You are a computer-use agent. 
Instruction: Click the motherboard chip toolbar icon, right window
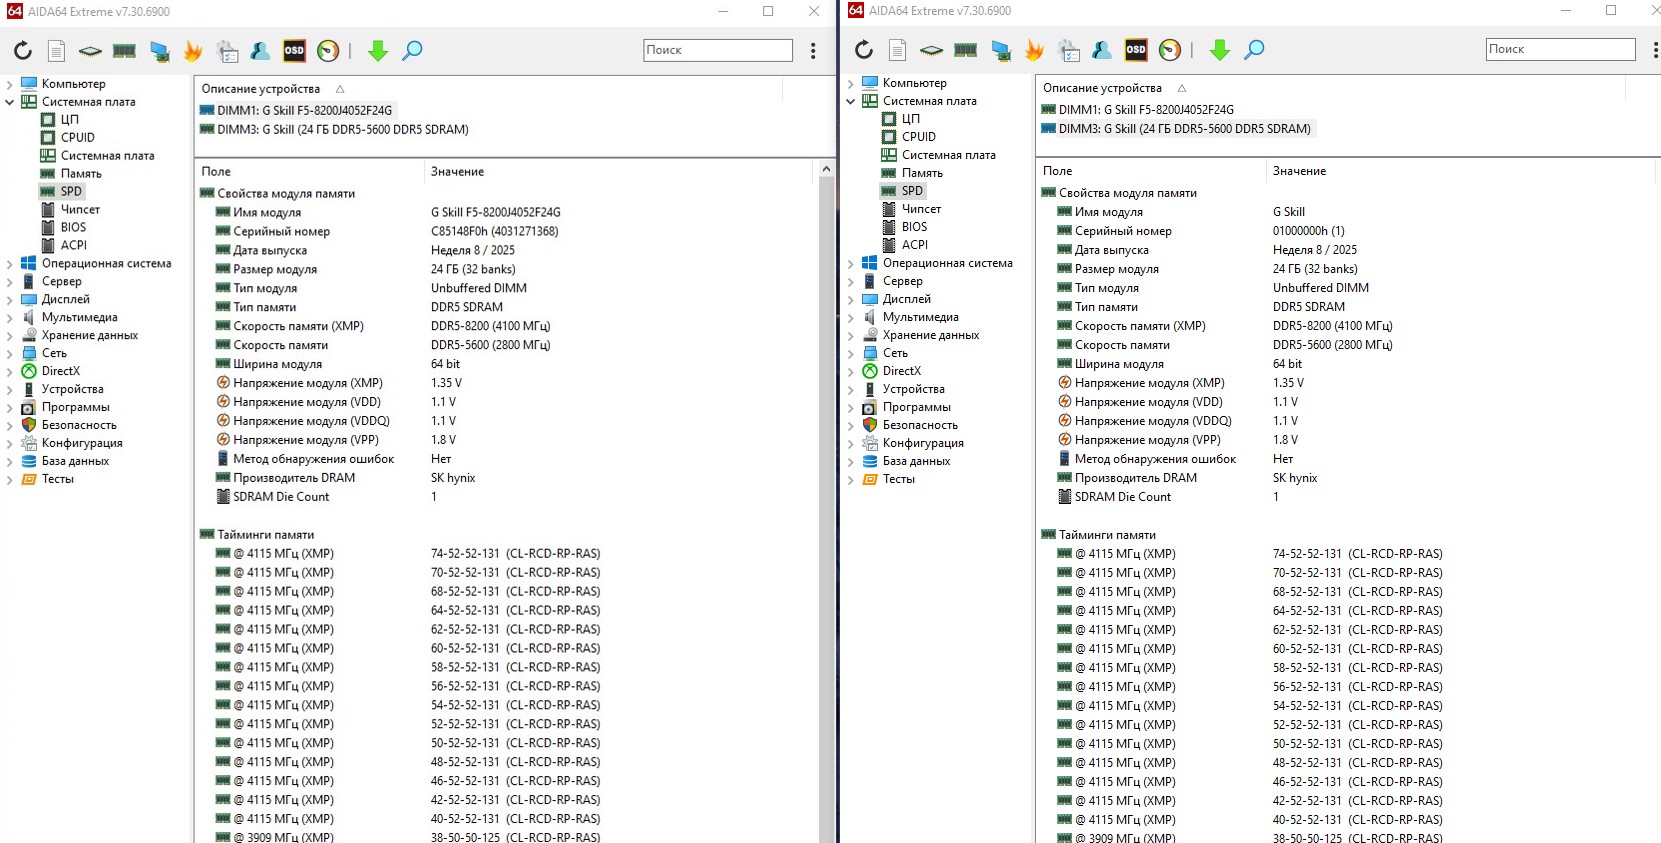click(931, 49)
